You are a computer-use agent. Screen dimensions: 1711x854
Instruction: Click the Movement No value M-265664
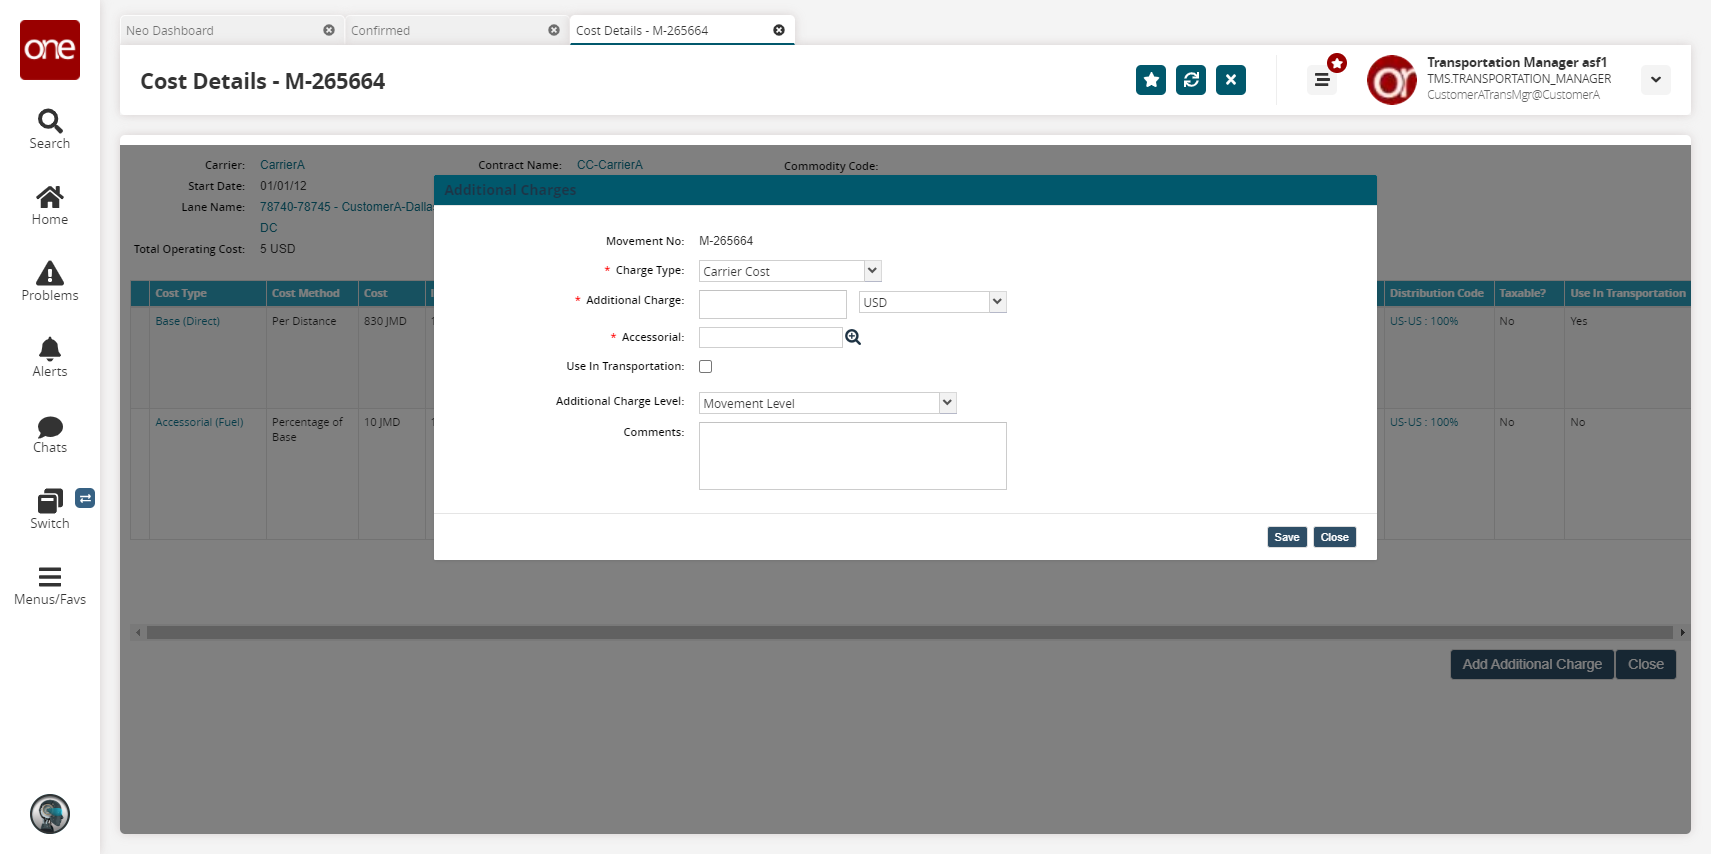tap(726, 241)
